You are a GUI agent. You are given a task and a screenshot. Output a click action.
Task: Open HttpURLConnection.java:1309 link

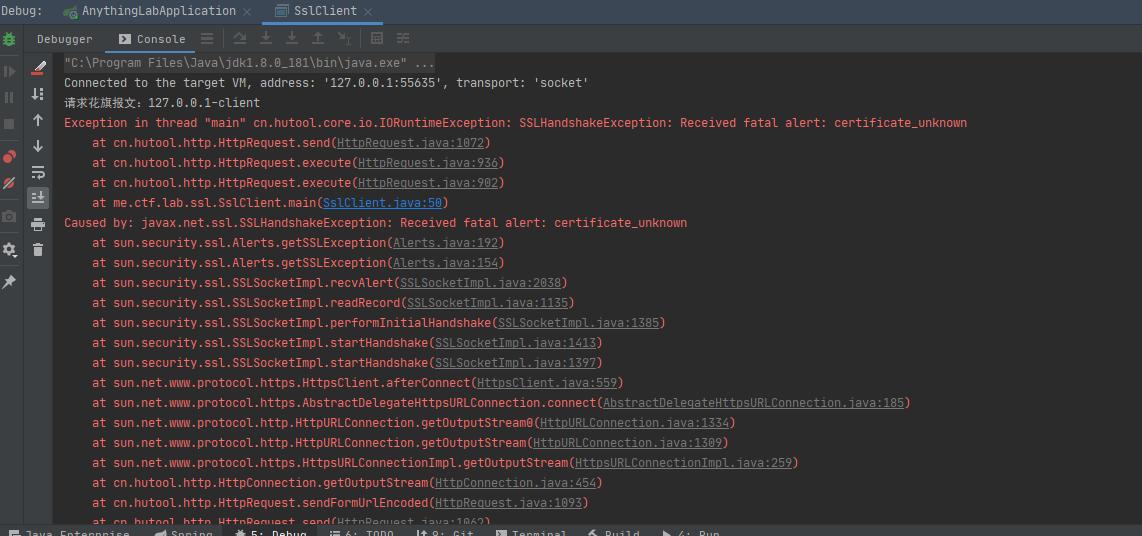627,443
